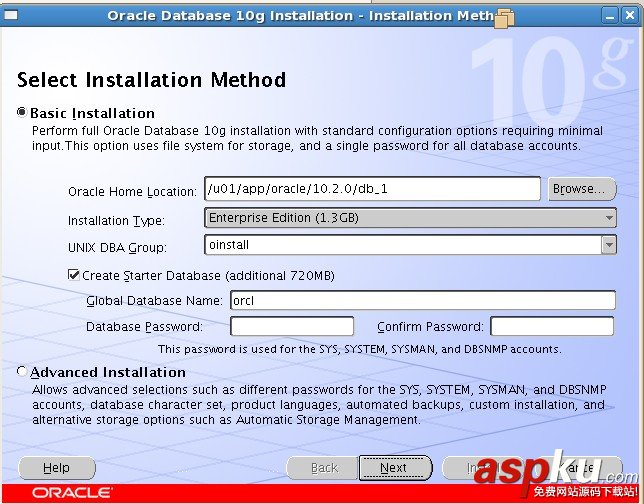644x504 pixels.
Task: Close the Oracle installer window
Action: point(630,16)
